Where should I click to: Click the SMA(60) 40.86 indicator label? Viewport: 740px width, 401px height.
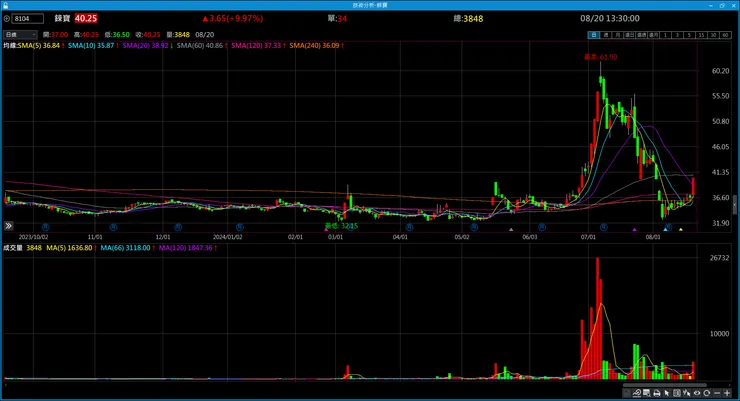click(202, 46)
